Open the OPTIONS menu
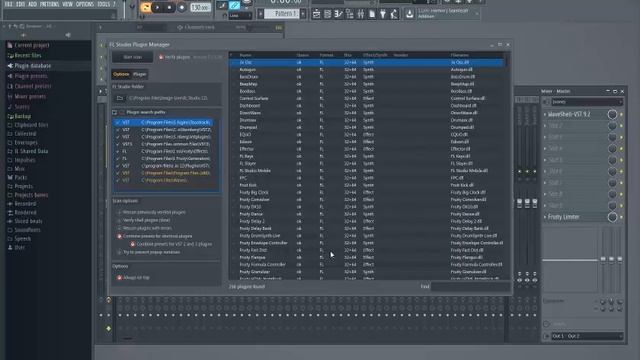 84,4
